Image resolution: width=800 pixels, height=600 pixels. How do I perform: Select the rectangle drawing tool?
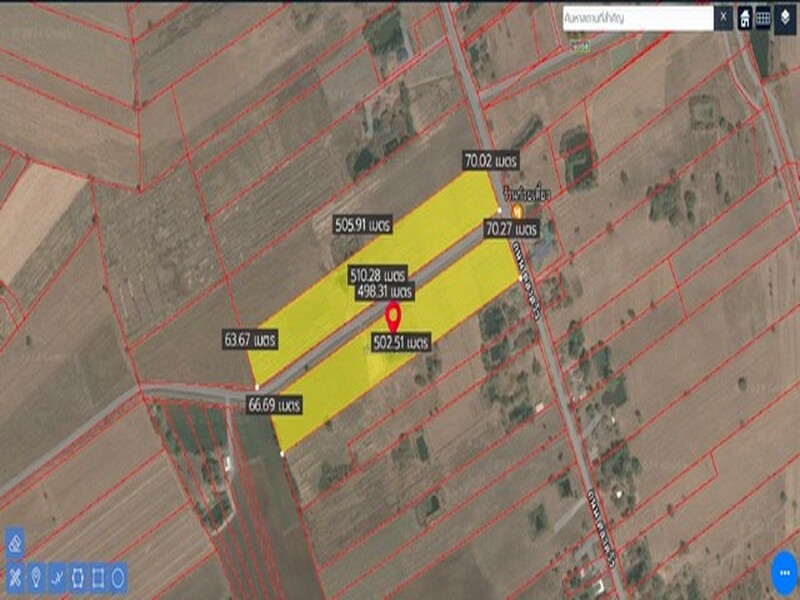point(98,577)
